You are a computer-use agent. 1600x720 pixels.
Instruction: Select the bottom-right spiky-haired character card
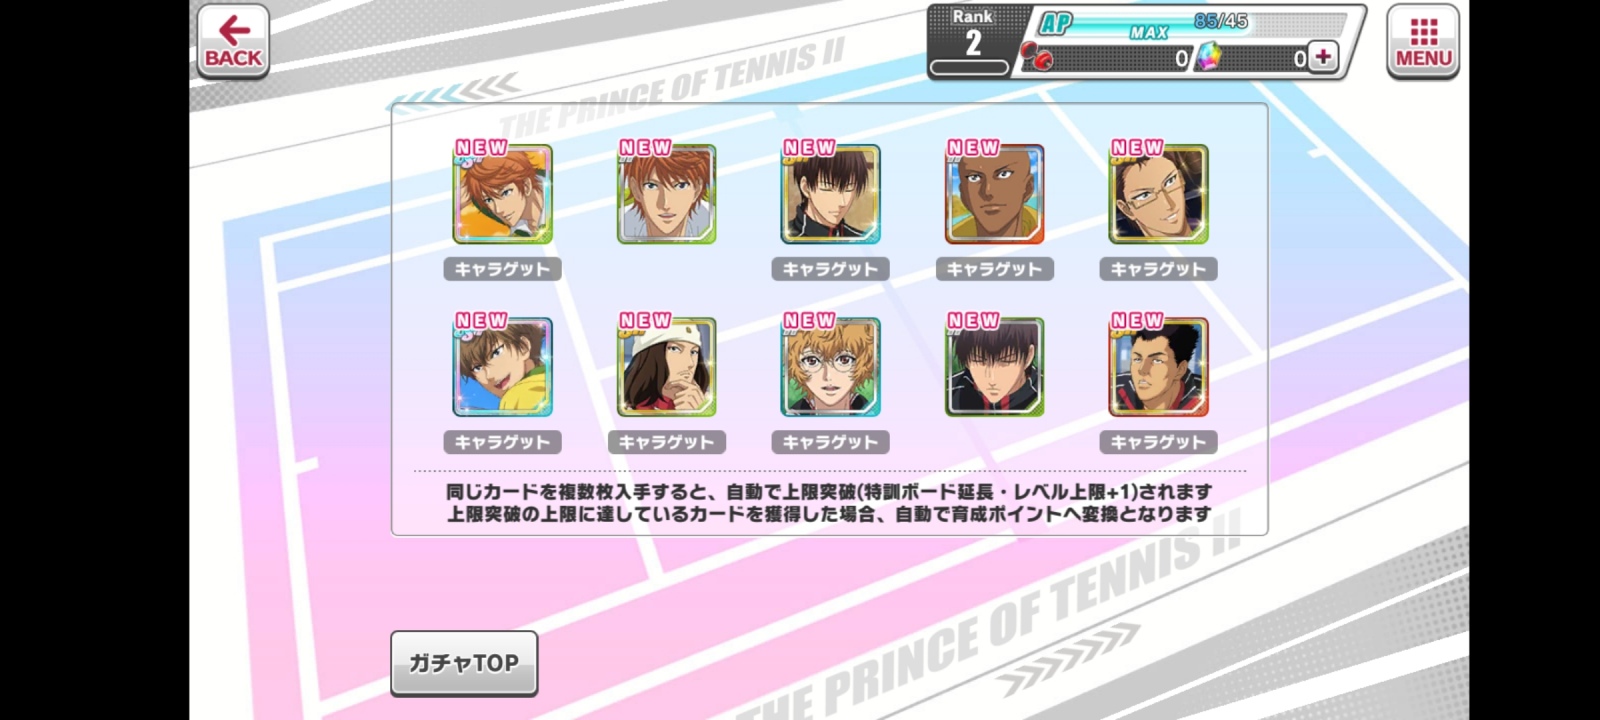(x=1158, y=367)
